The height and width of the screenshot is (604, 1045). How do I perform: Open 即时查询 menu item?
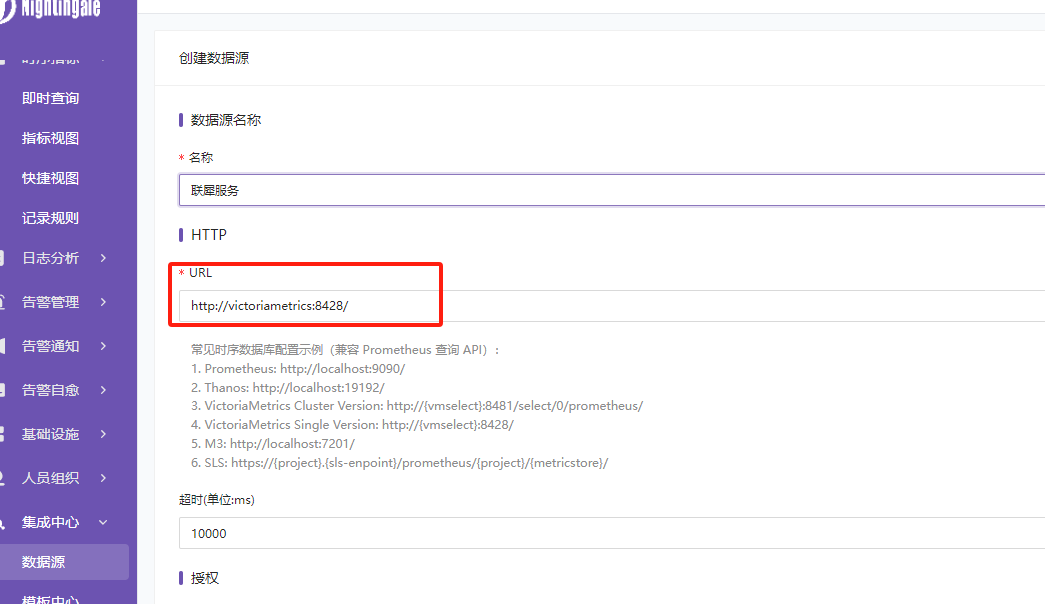[x=50, y=98]
